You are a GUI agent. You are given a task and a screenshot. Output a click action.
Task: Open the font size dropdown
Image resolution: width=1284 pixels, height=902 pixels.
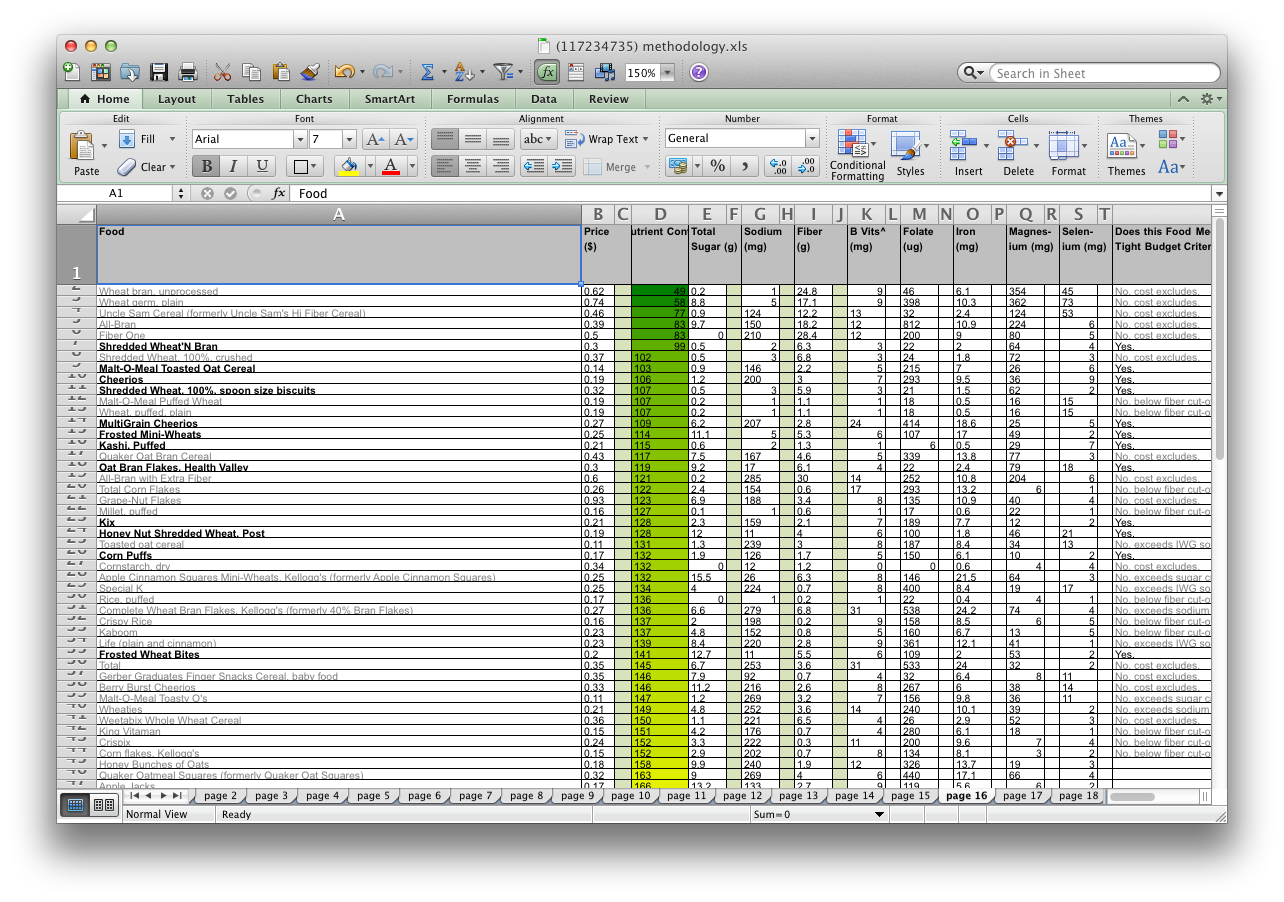pos(349,139)
